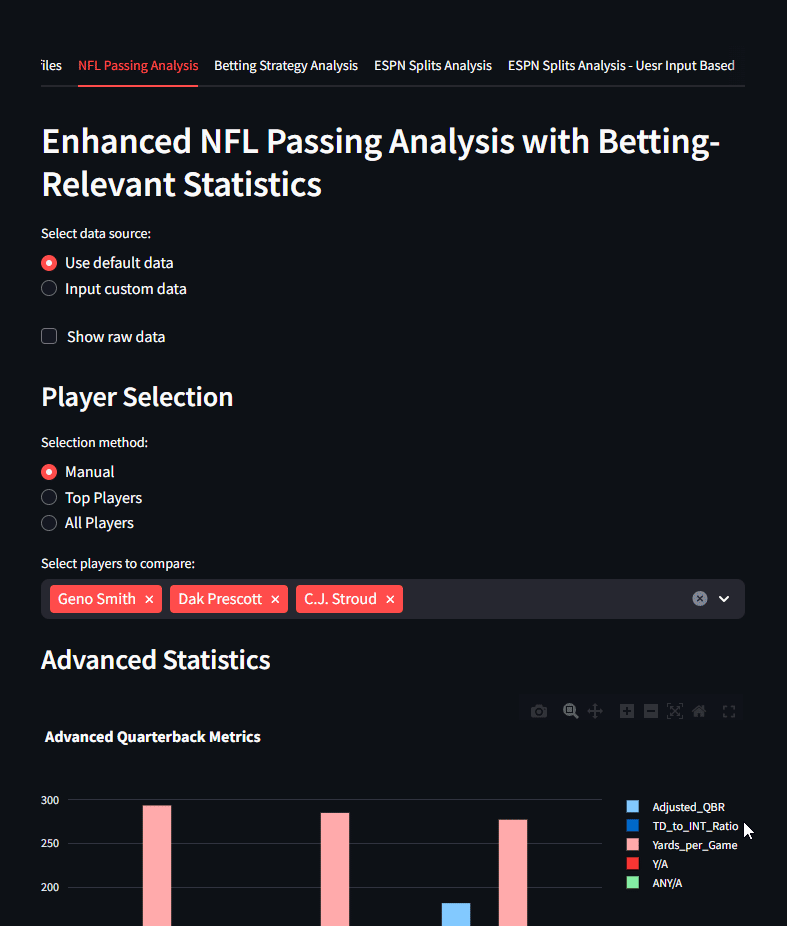The width and height of the screenshot is (787, 926).
Task: Choose Input custom data option
Action: click(49, 288)
